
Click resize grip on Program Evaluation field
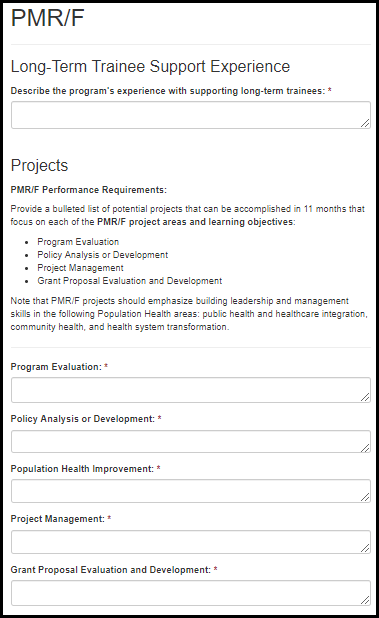pos(365,397)
